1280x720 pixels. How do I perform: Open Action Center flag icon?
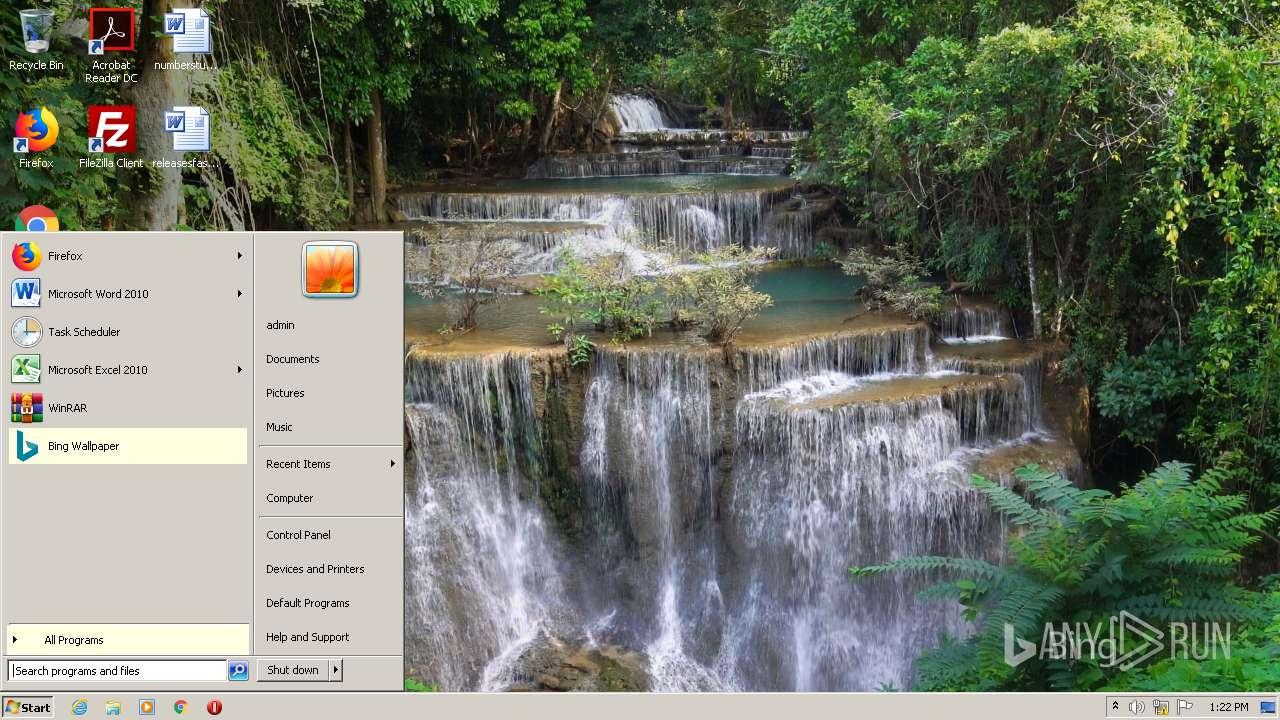pyautogui.click(x=1185, y=707)
